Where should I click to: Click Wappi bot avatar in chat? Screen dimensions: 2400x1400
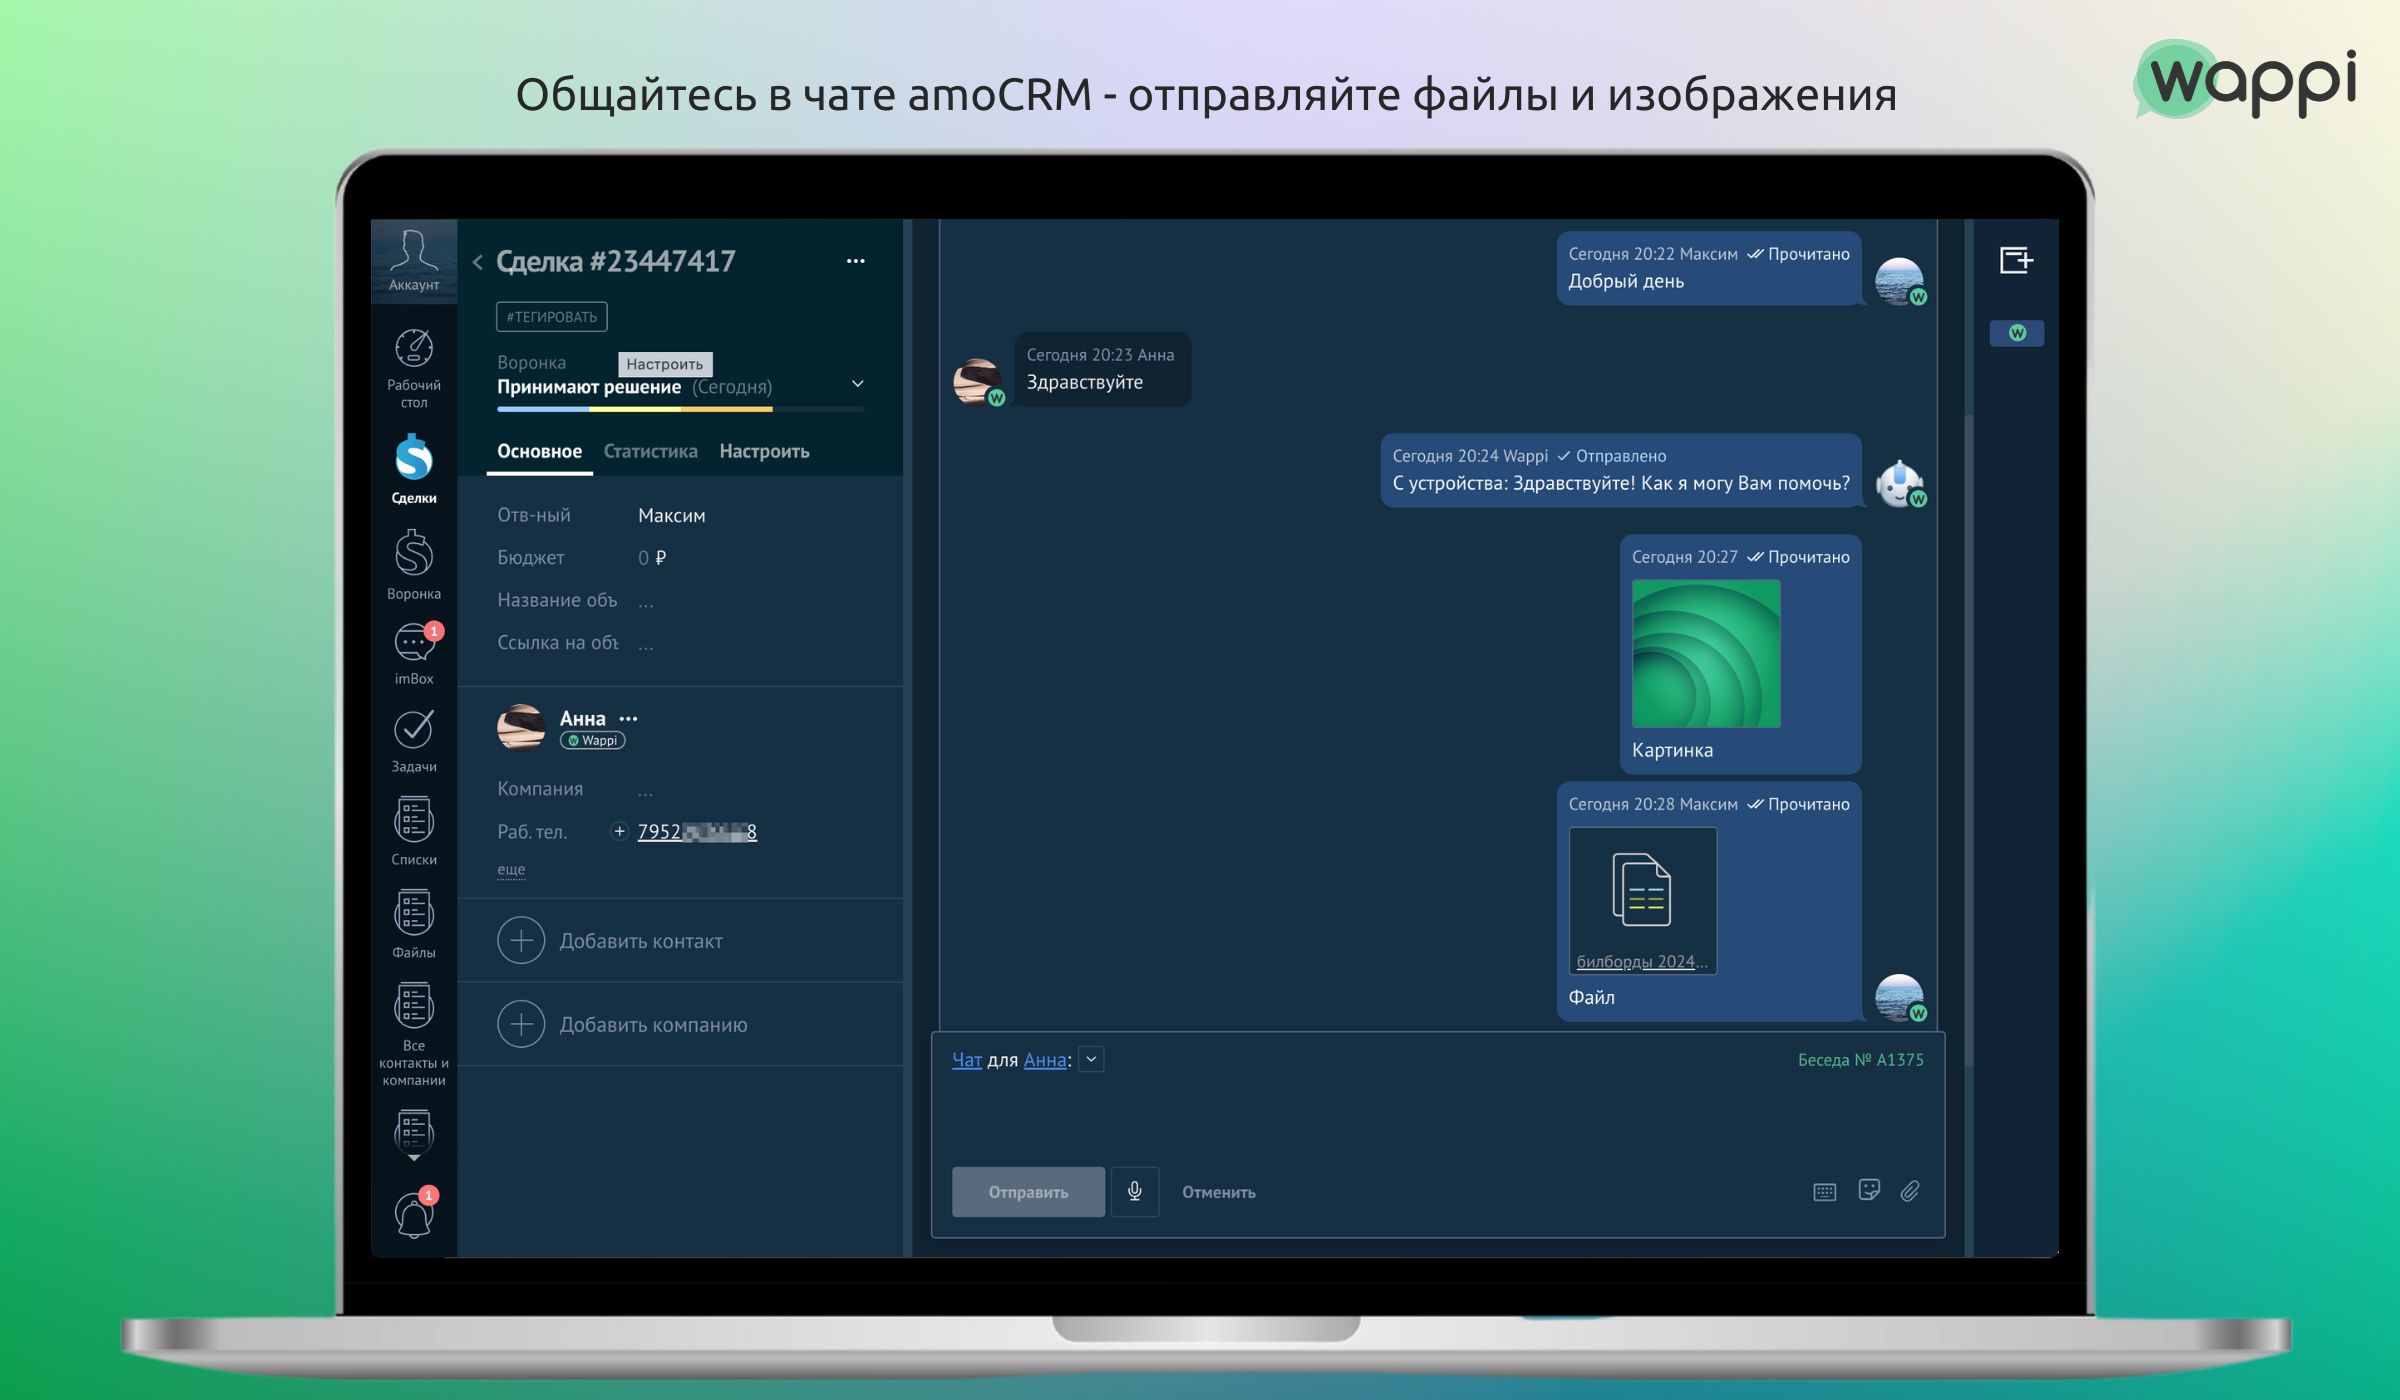coord(1899,484)
